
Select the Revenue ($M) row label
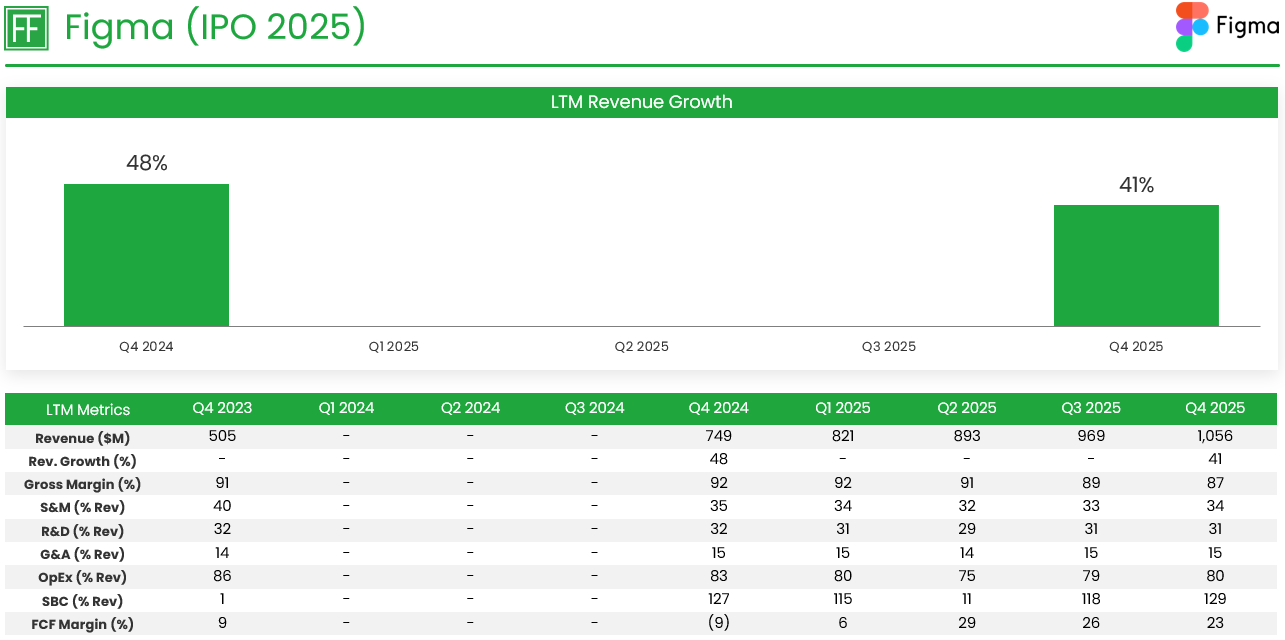pos(82,438)
